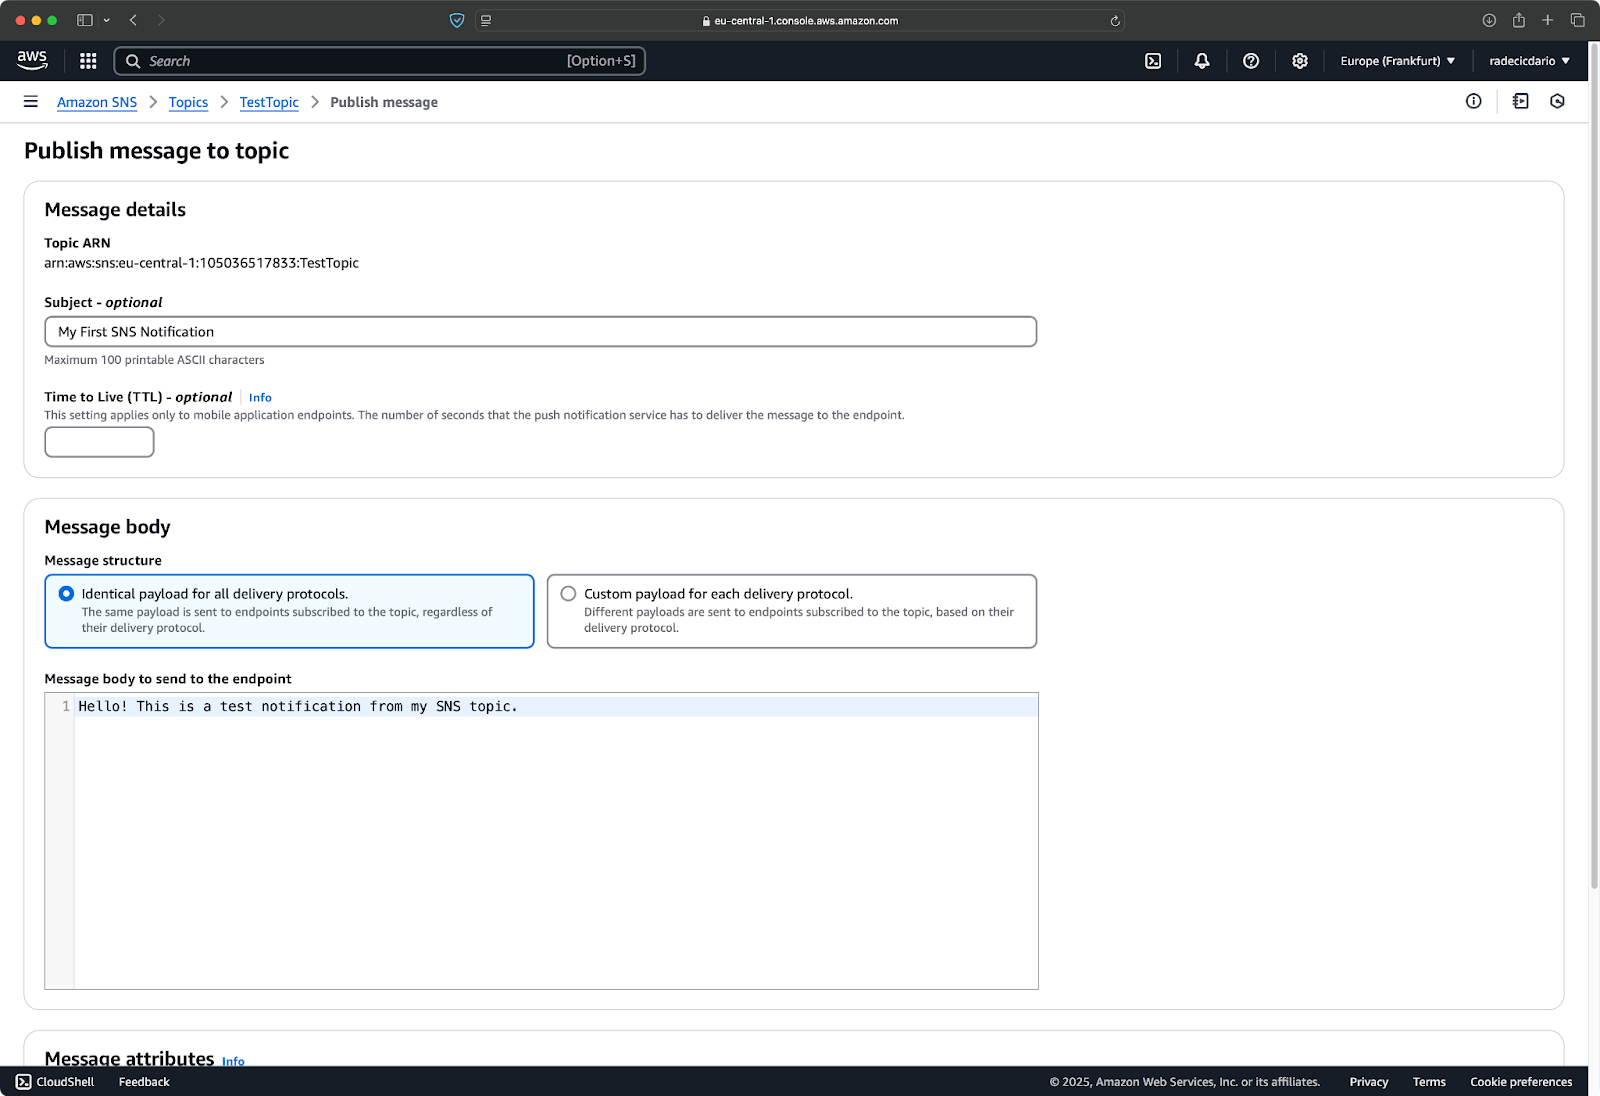Click the Subject input field
The height and width of the screenshot is (1096, 1600).
click(x=540, y=332)
